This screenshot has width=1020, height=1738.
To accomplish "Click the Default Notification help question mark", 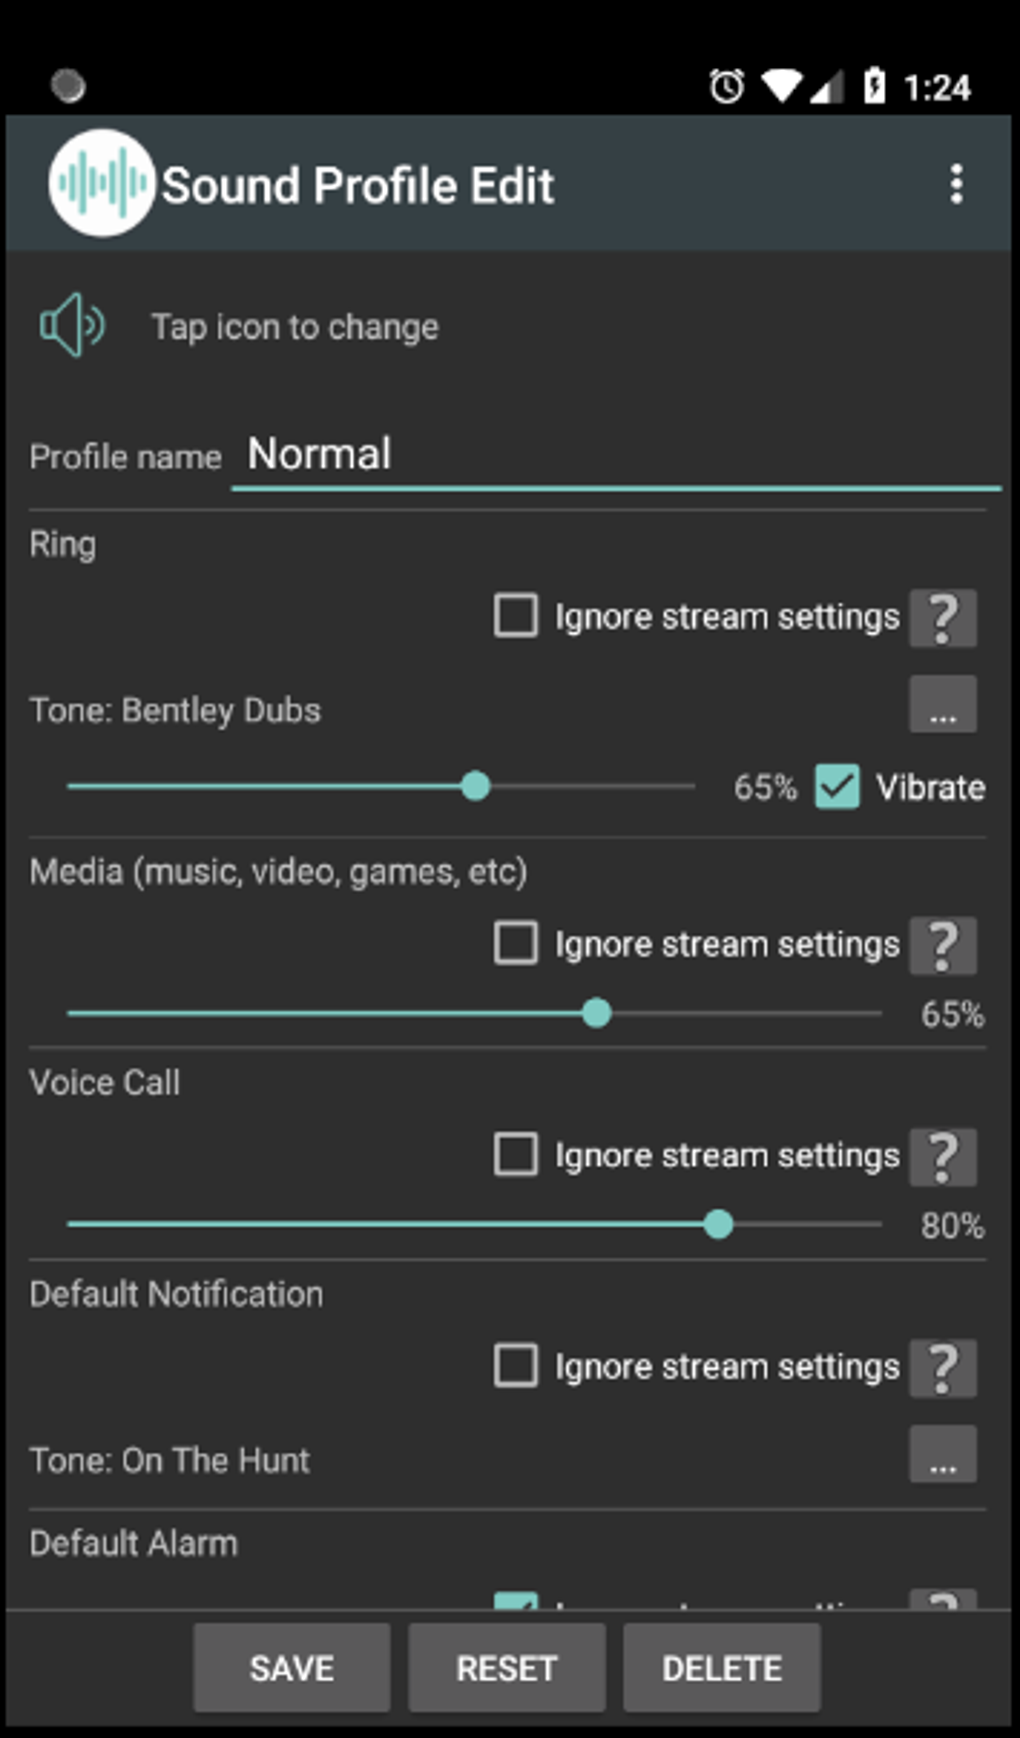I will [942, 1366].
